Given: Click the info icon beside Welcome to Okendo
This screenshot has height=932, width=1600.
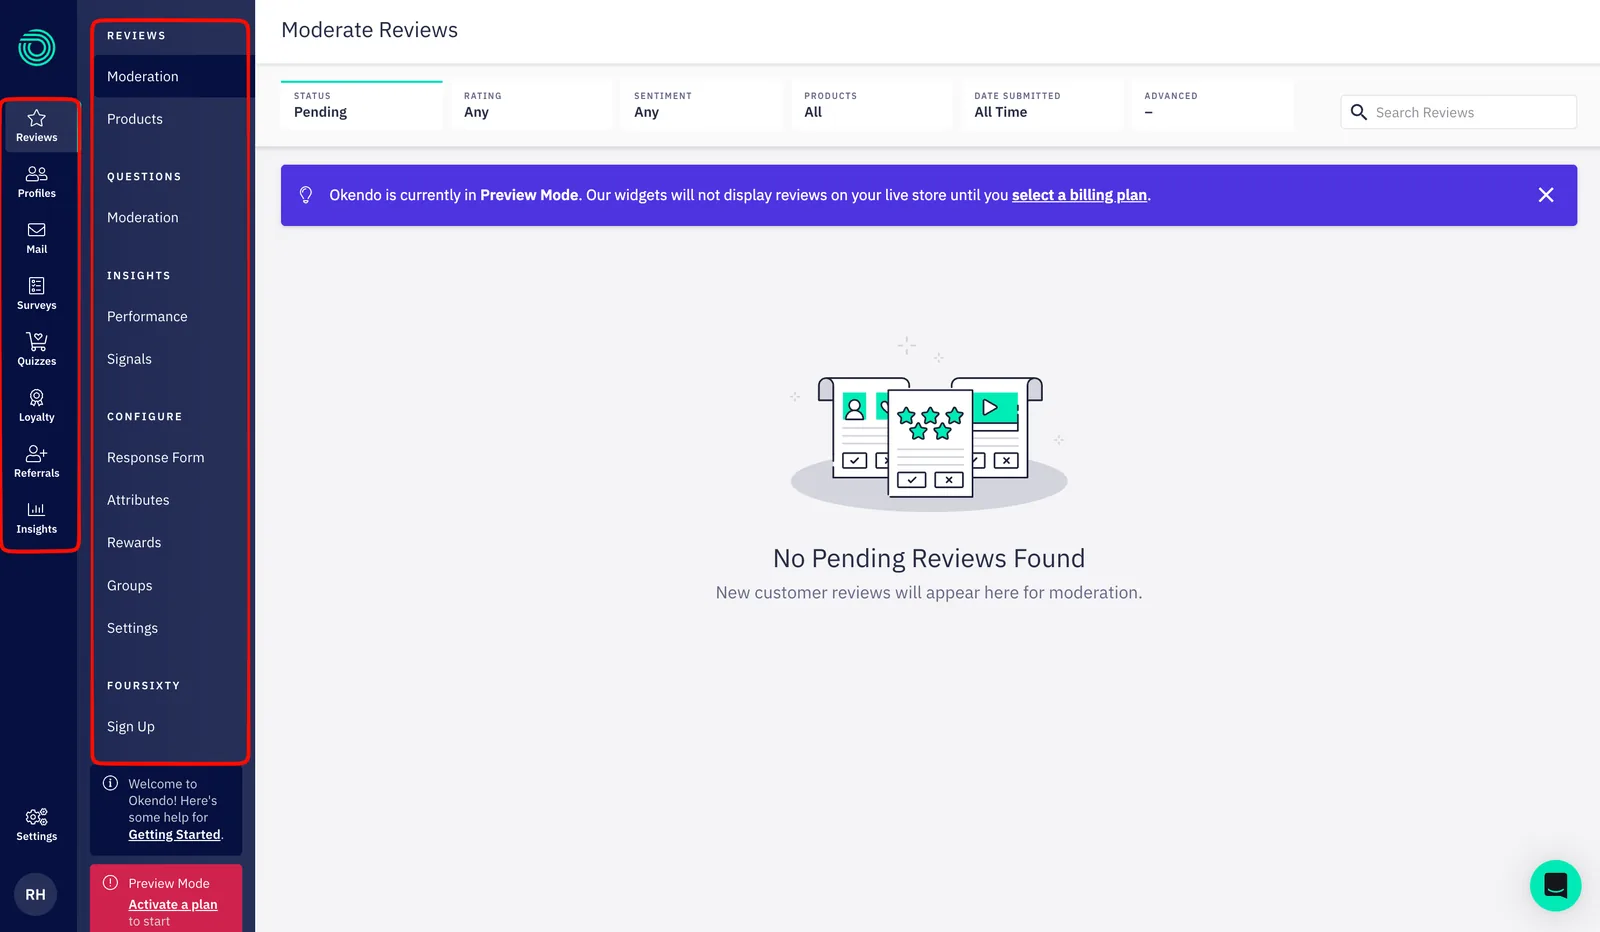Looking at the screenshot, I should [110, 783].
